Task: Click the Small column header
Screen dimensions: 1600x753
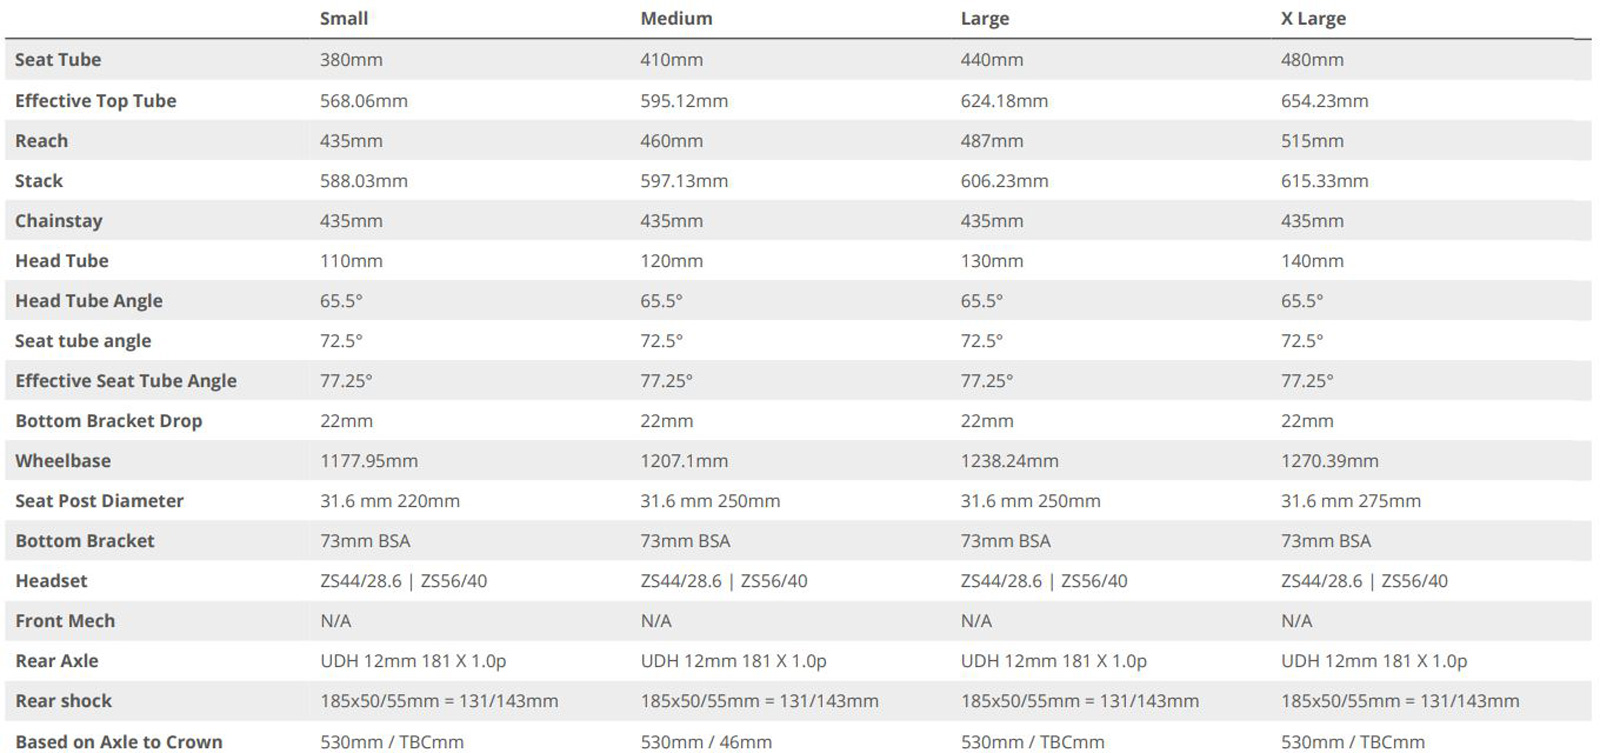Action: click(344, 19)
